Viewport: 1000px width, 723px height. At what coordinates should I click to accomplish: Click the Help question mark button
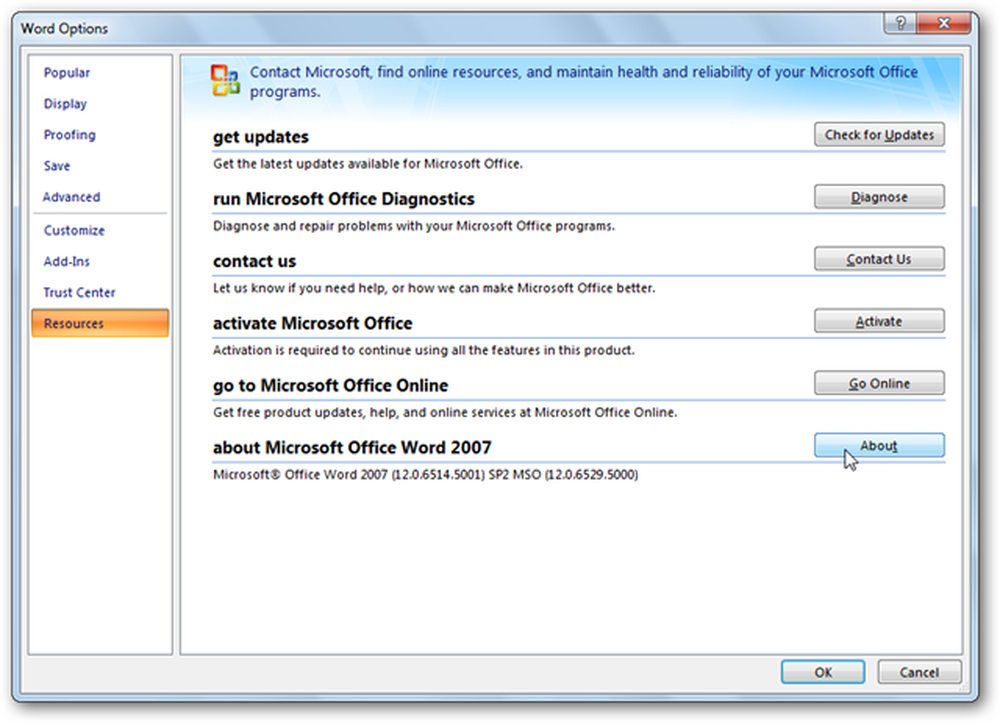901,24
